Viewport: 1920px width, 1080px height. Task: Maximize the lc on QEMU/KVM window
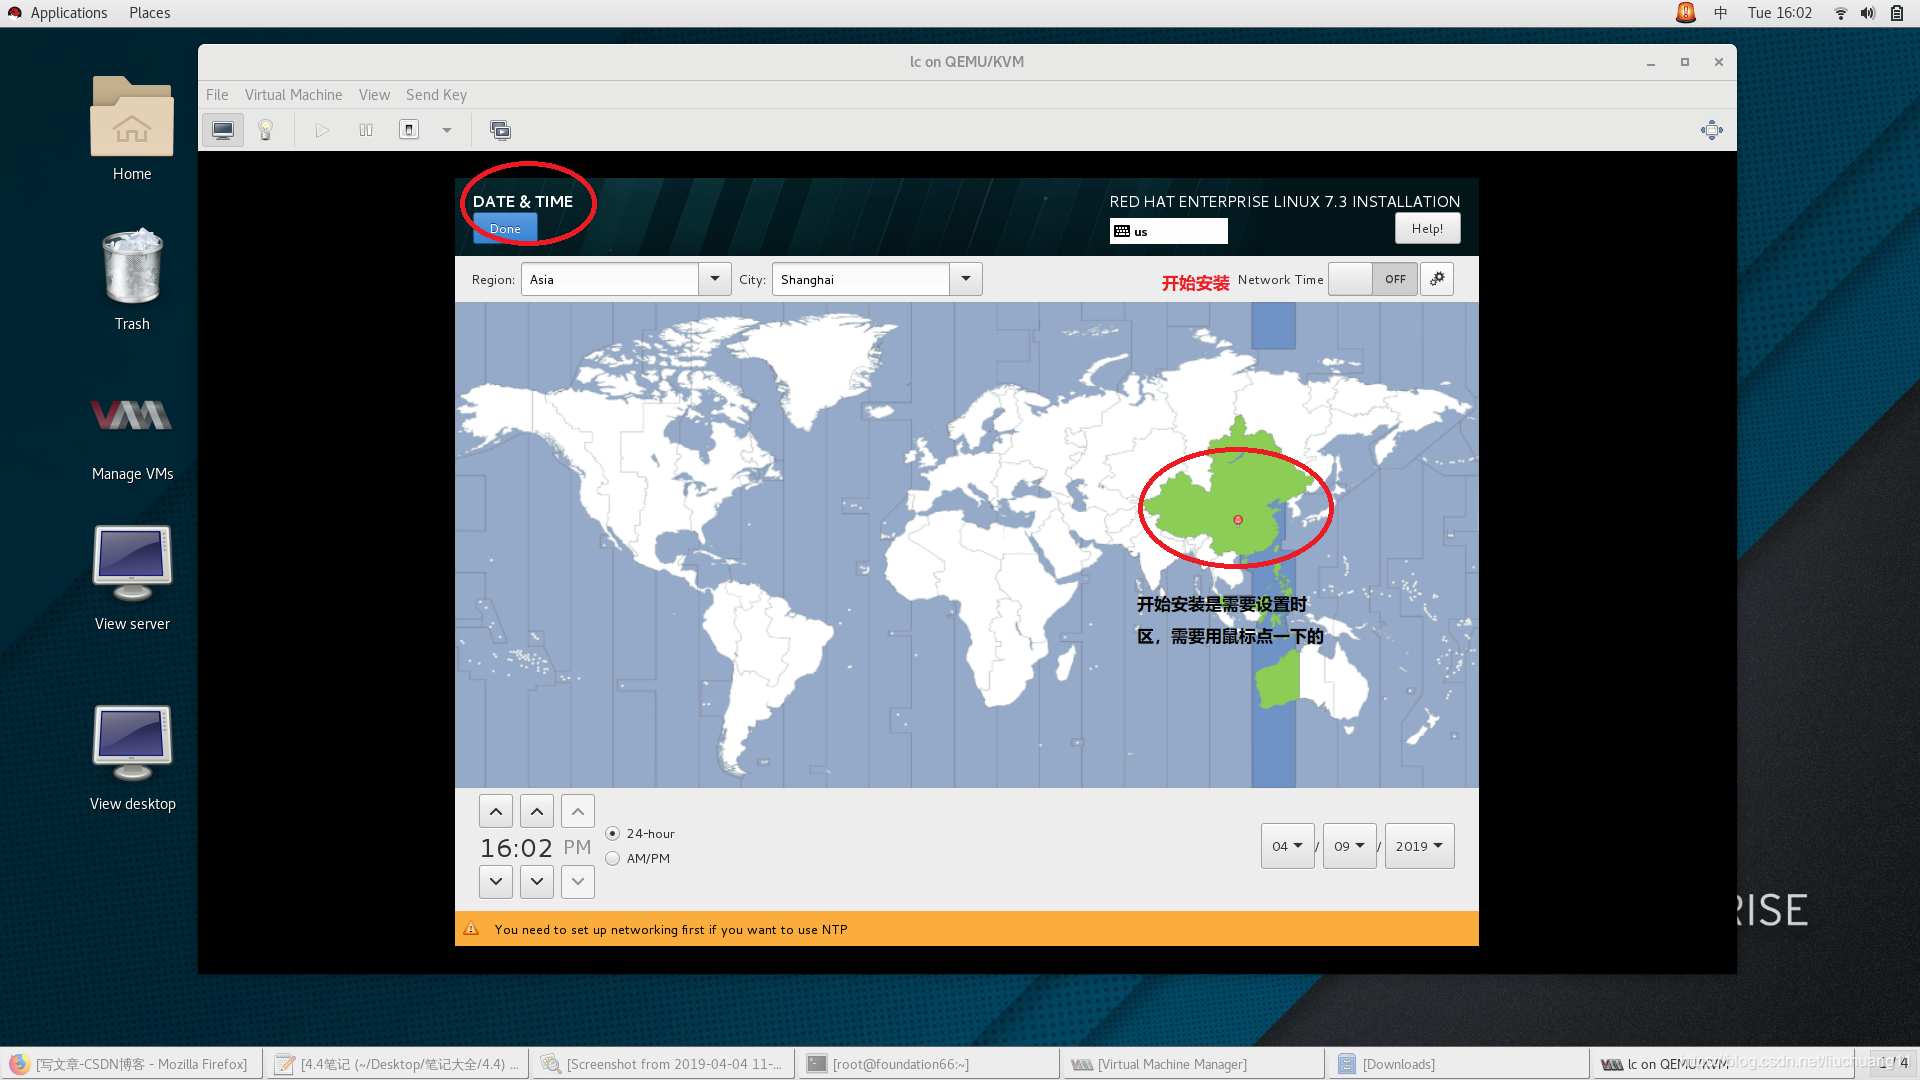1685,62
